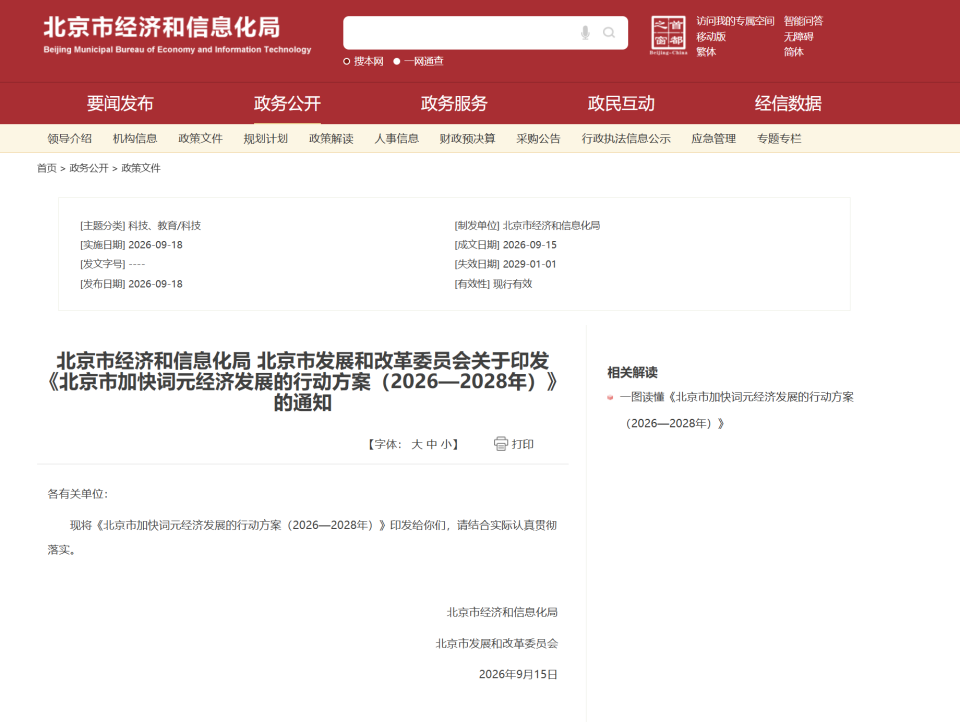
Task: Switch to 繁体 traditional Chinese
Action: [706, 52]
